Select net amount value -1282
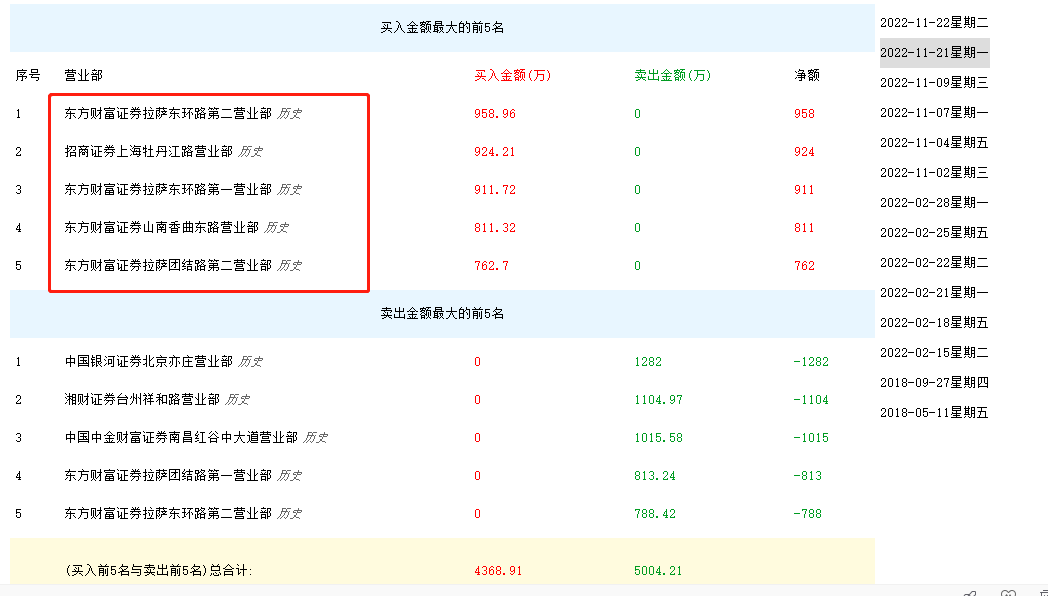The width and height of the screenshot is (1048, 596). coord(811,362)
